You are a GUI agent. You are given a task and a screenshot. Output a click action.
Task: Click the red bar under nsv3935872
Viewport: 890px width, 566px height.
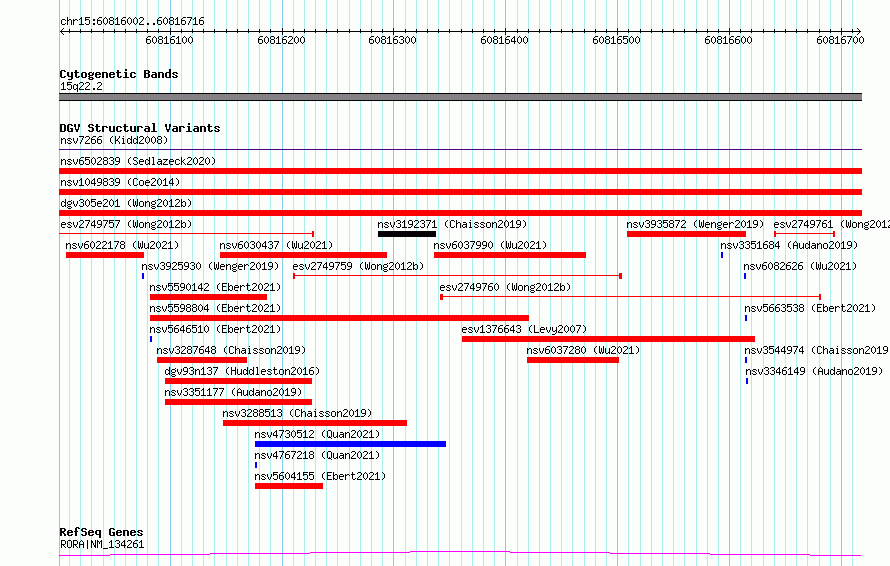(686, 234)
